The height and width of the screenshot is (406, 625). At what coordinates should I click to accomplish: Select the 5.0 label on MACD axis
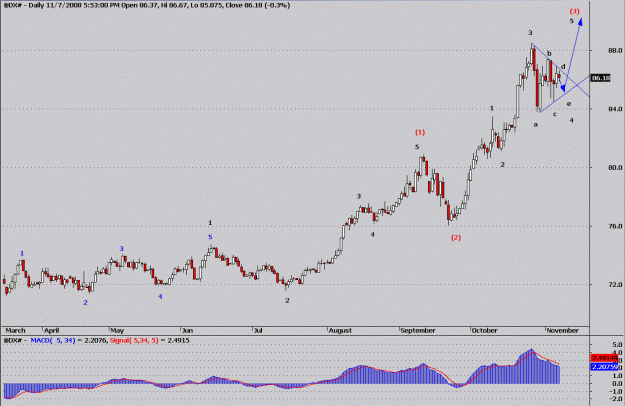pos(617,345)
